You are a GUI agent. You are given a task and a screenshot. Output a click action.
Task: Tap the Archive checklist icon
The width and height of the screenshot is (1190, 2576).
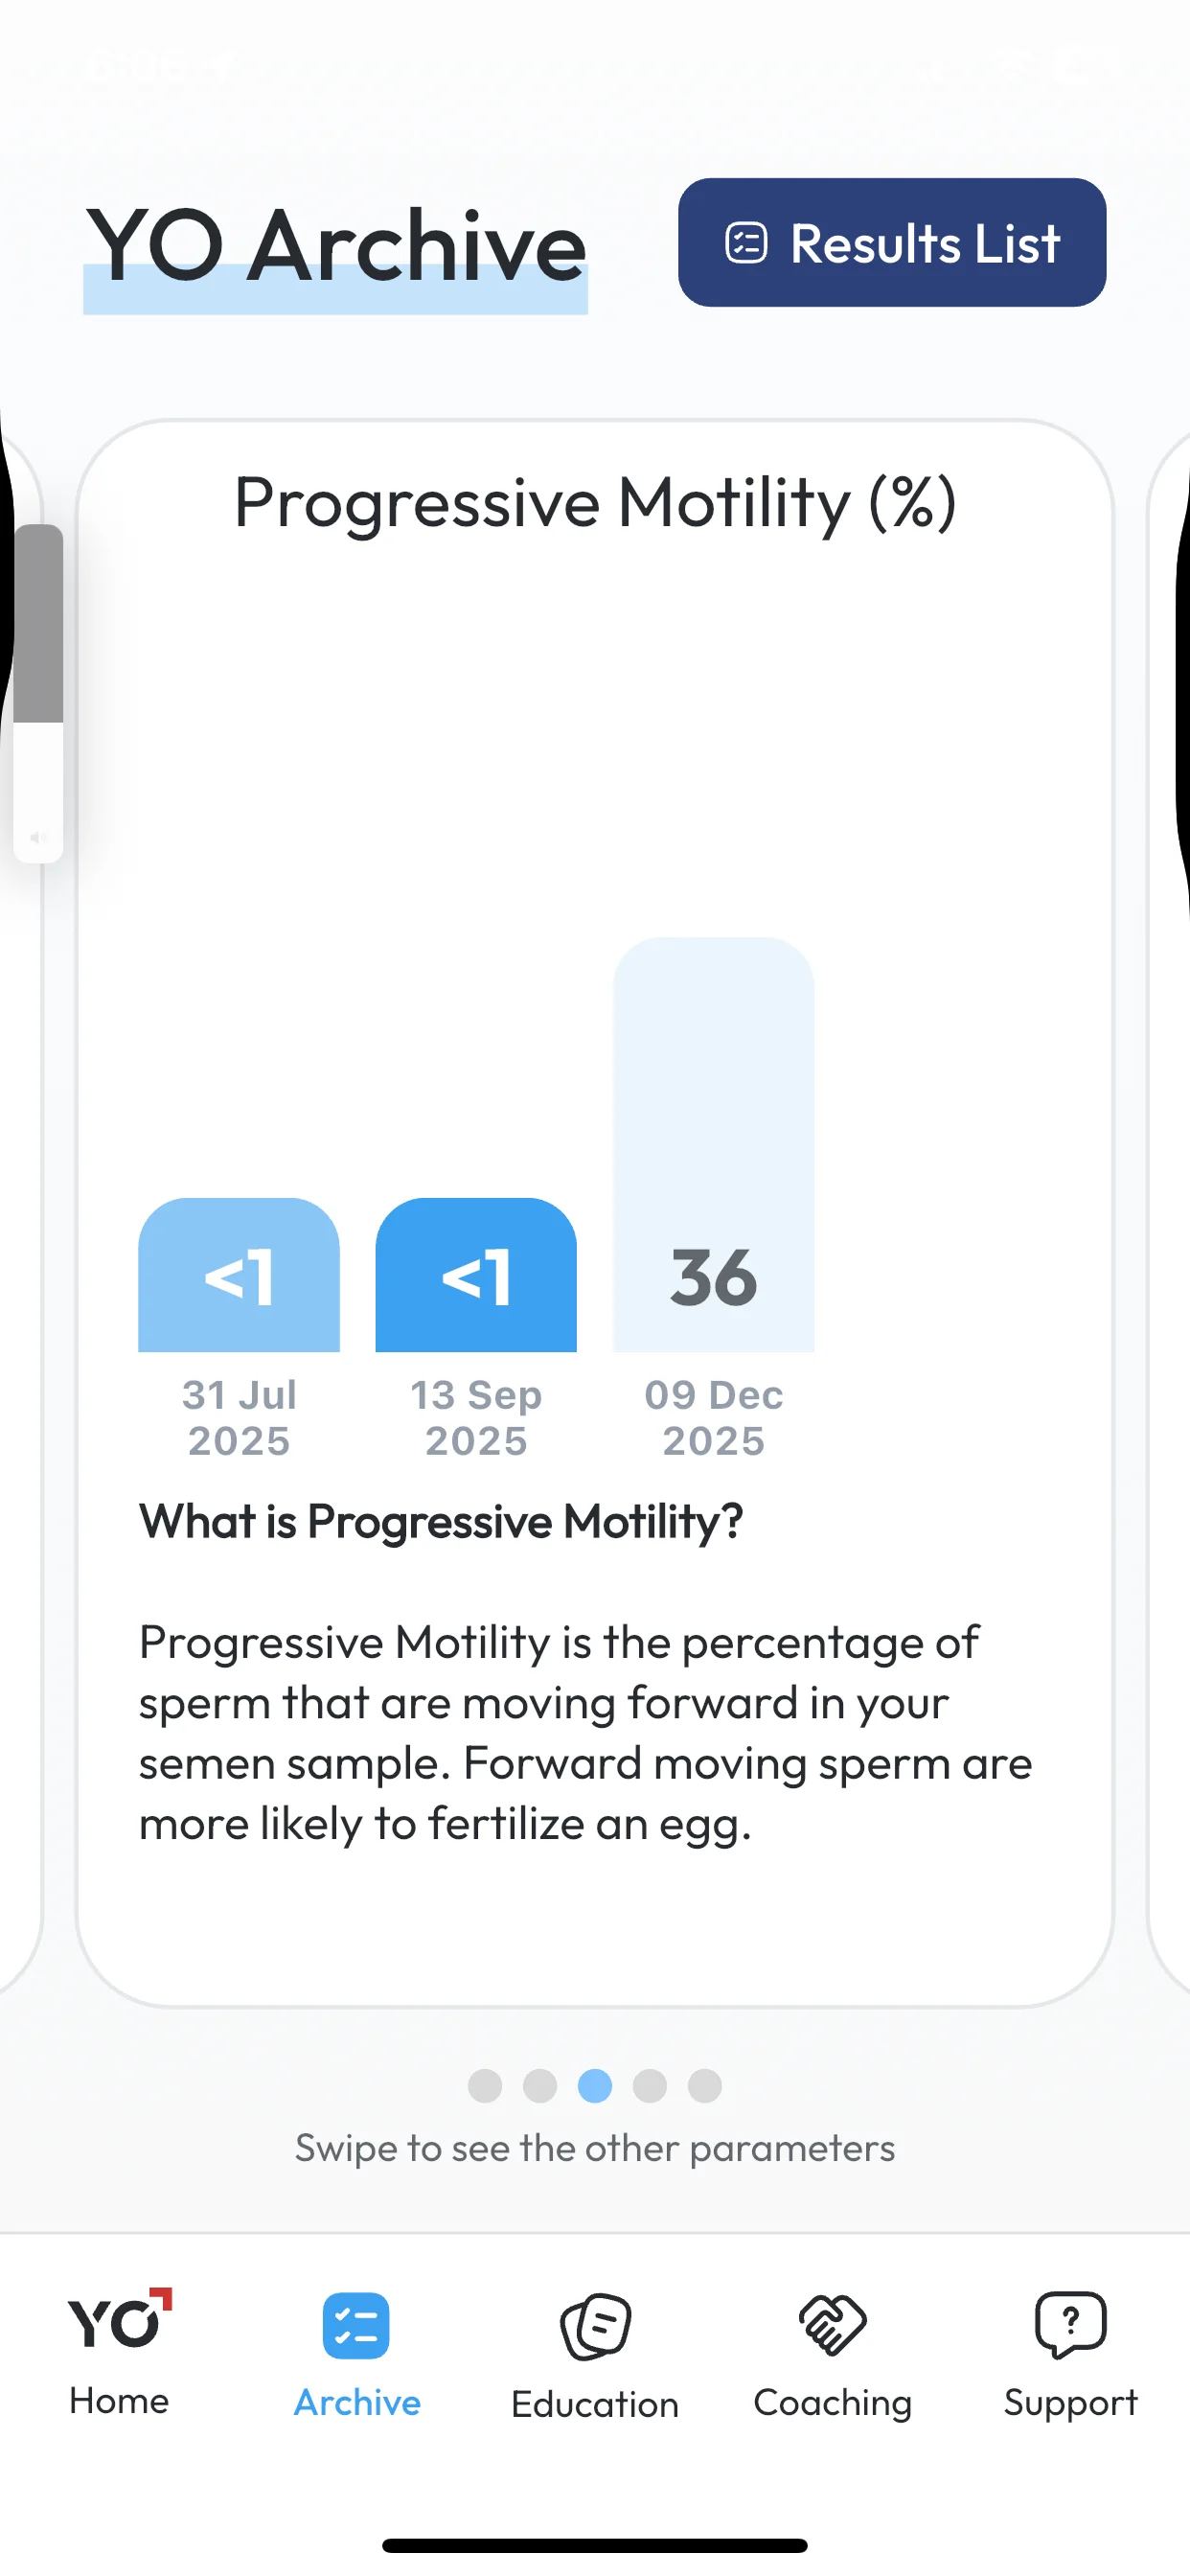tap(356, 2325)
